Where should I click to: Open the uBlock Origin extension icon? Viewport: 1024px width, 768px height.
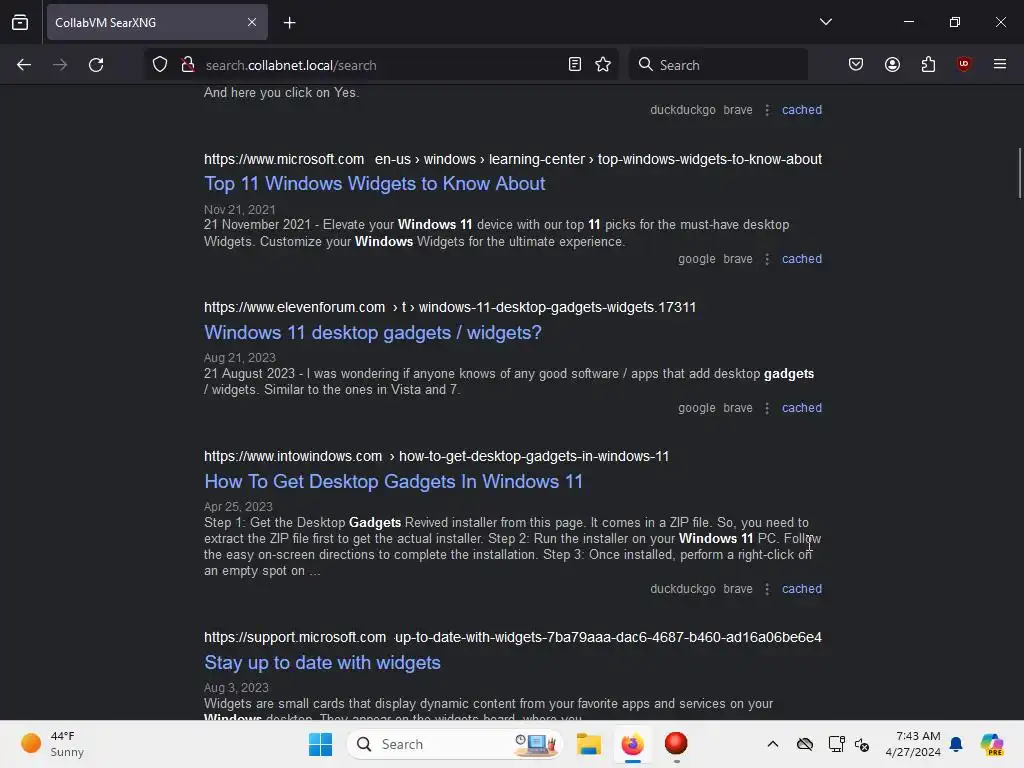[963, 65]
